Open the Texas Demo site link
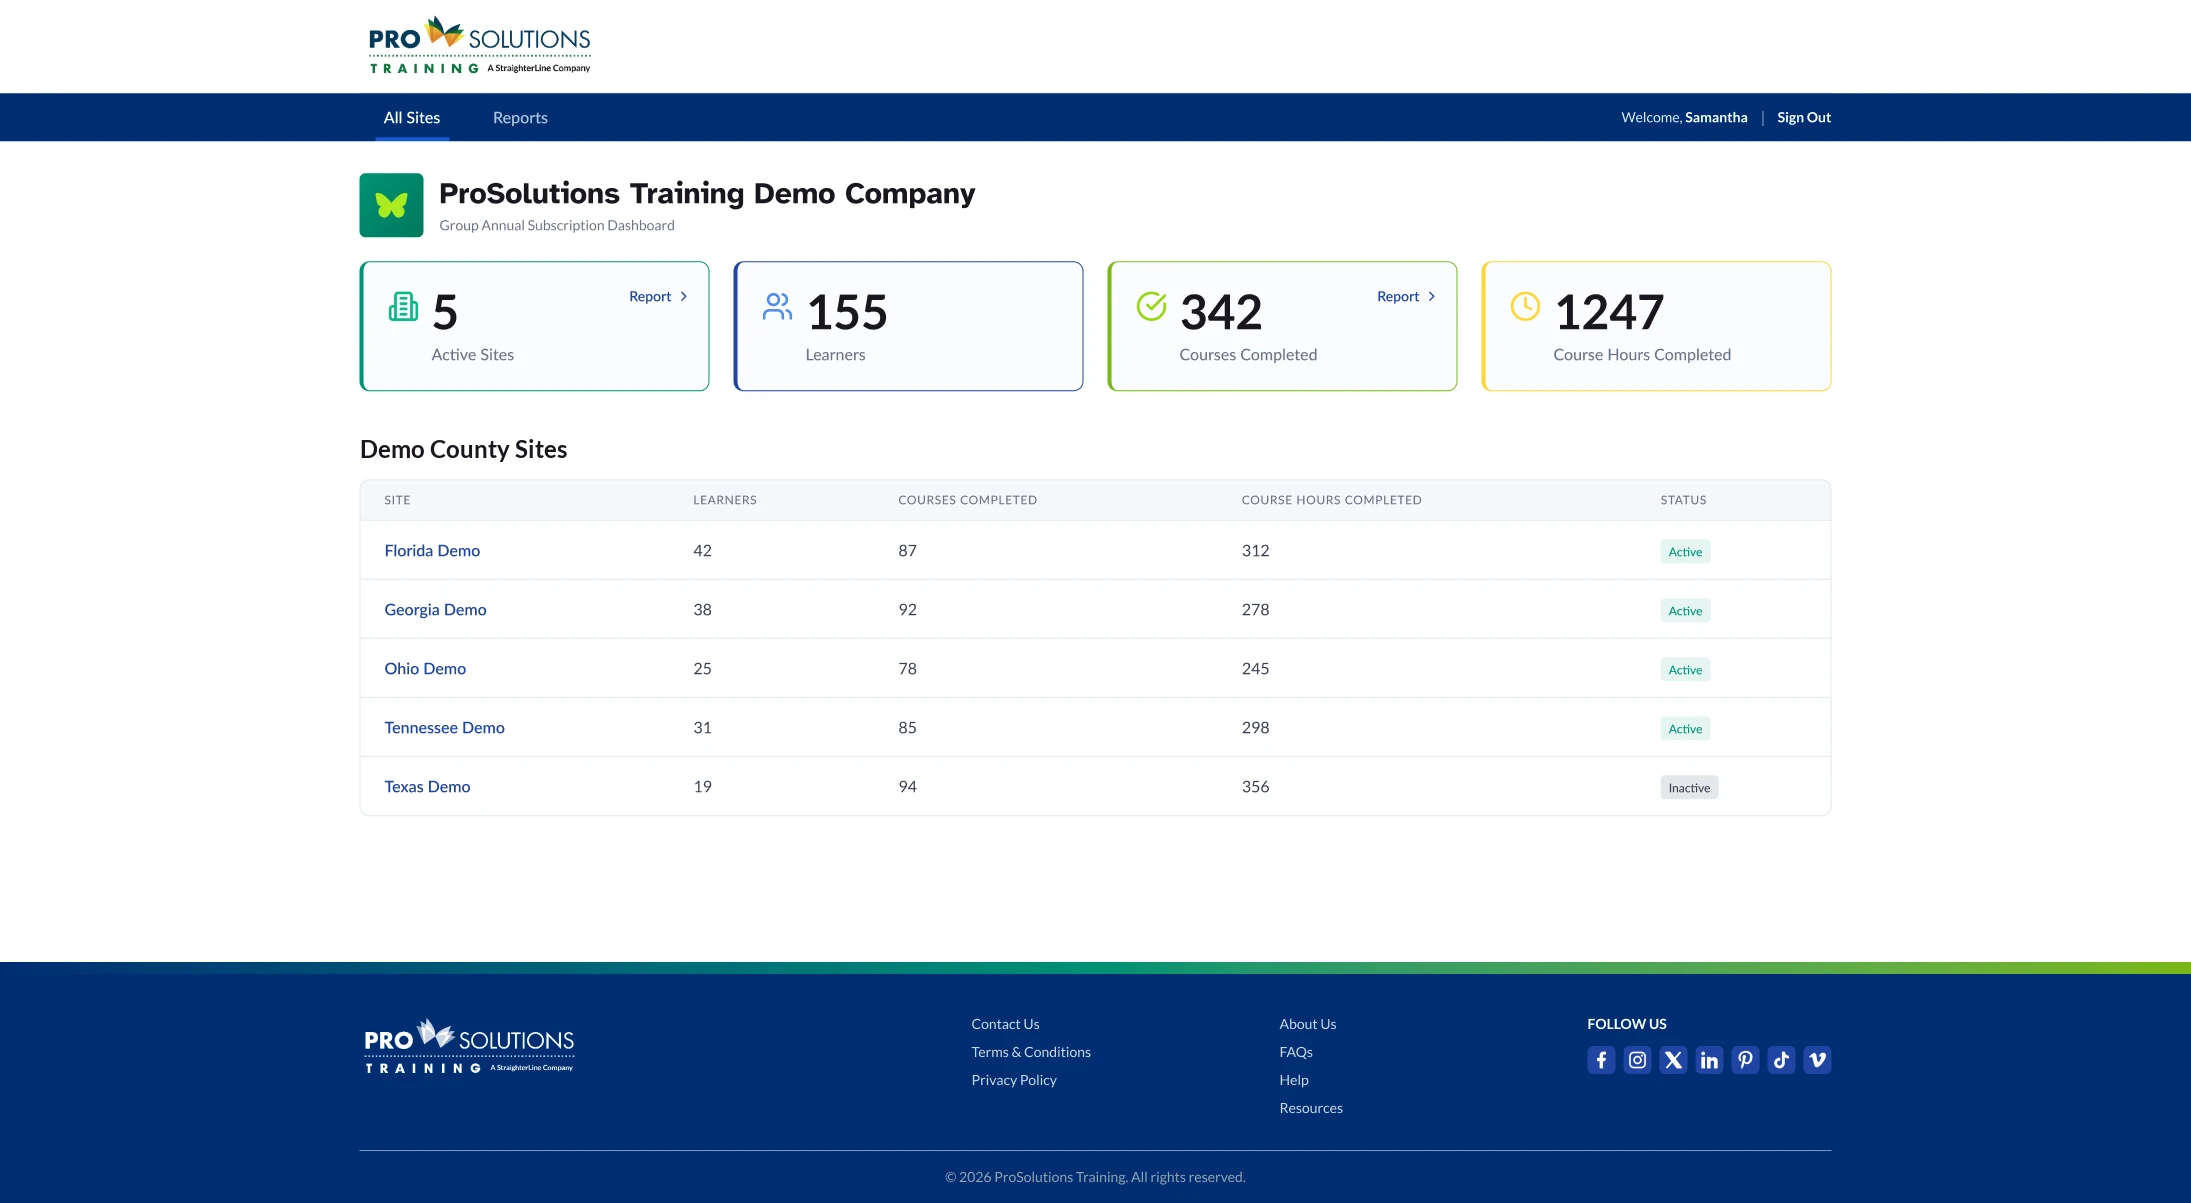 [x=427, y=786]
